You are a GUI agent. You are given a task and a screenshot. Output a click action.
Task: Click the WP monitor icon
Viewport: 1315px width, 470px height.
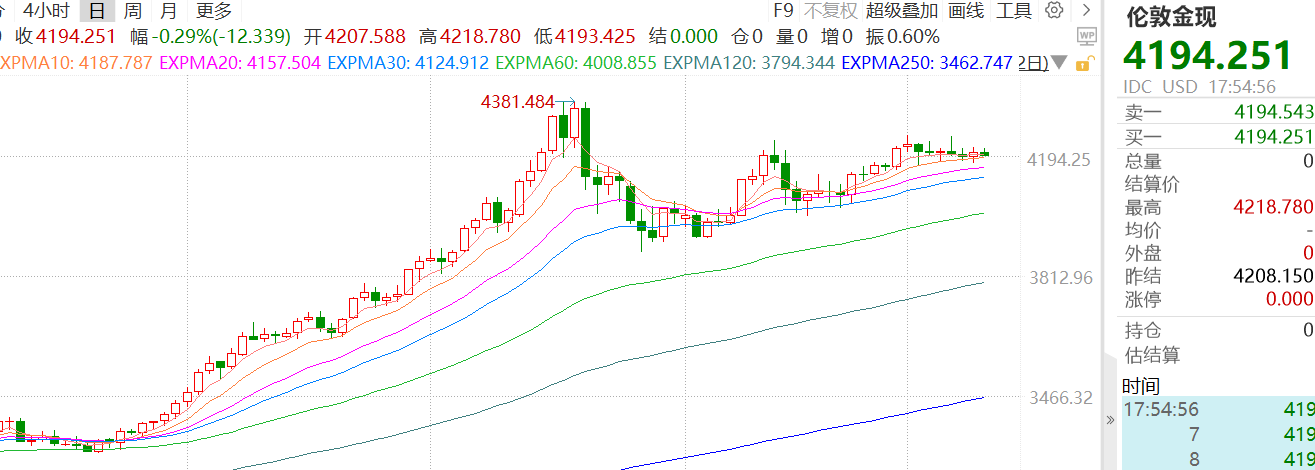tap(1087, 38)
